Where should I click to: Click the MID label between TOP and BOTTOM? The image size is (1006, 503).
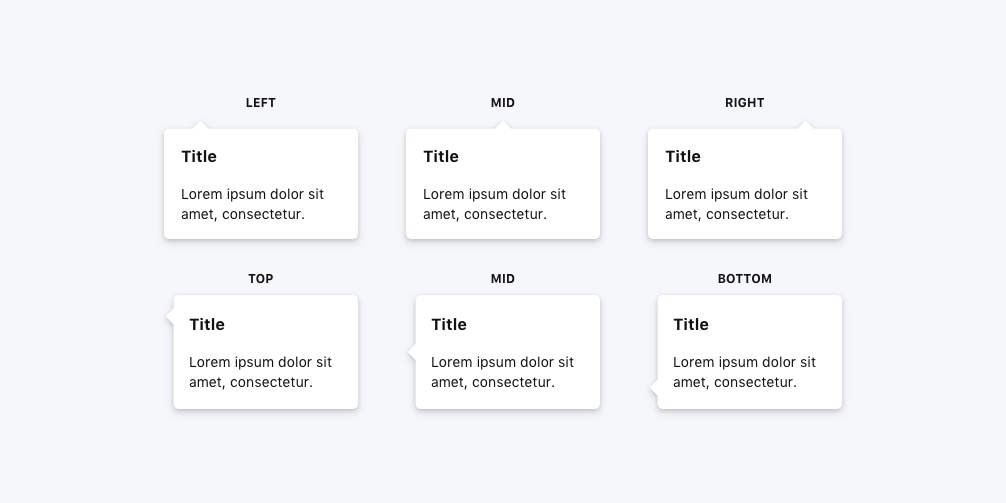[x=503, y=279]
